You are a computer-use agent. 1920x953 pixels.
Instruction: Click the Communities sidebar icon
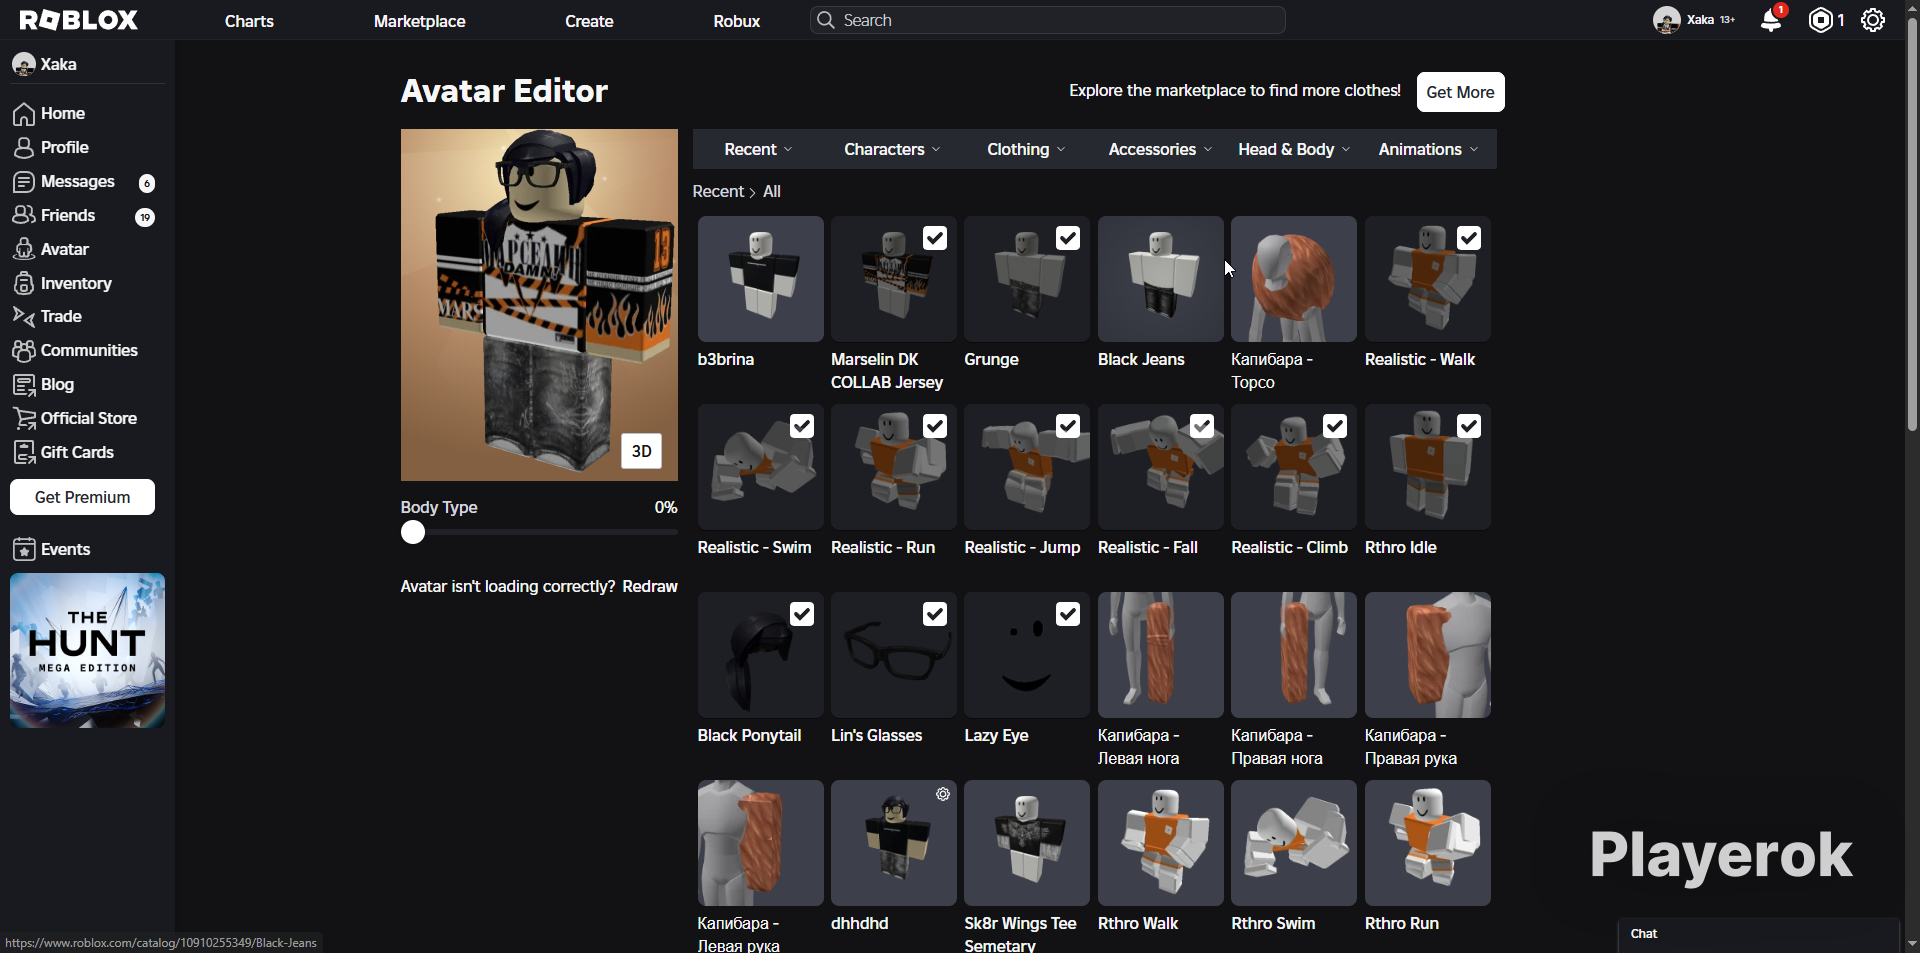point(24,351)
